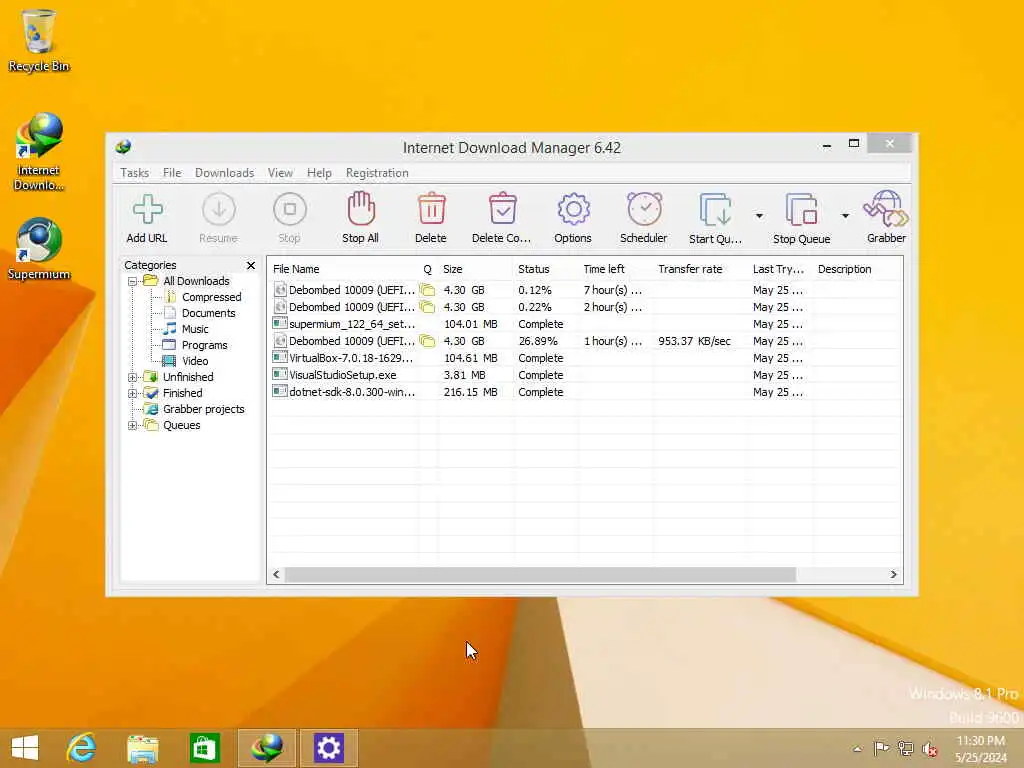Click the horizontal scrollbar thumb
Viewport: 1024px width, 768px height.
pos(541,575)
